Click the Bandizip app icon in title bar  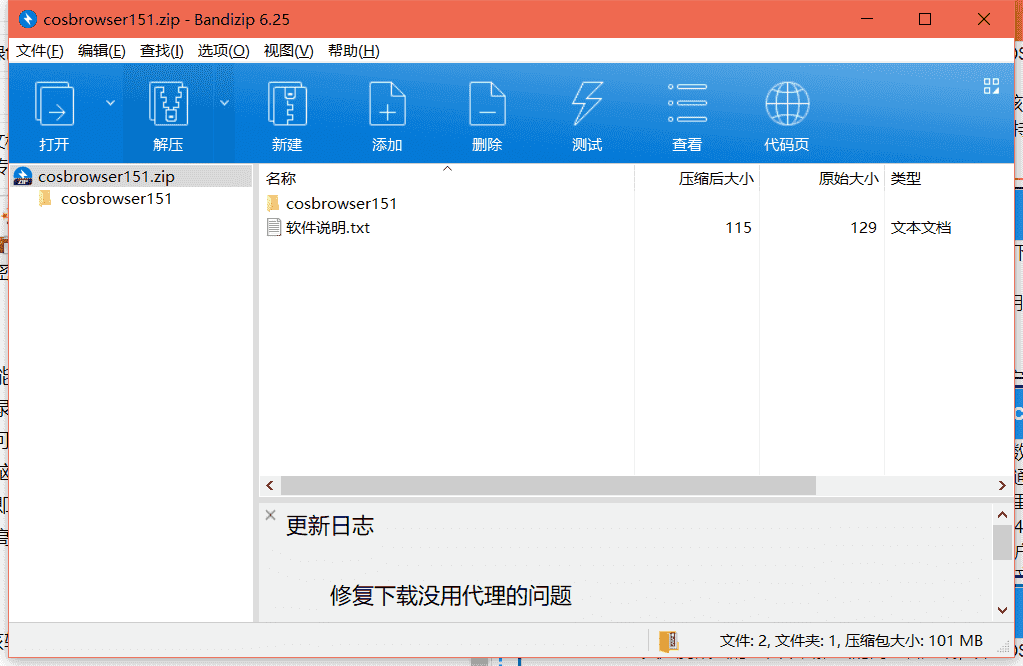[27, 20]
